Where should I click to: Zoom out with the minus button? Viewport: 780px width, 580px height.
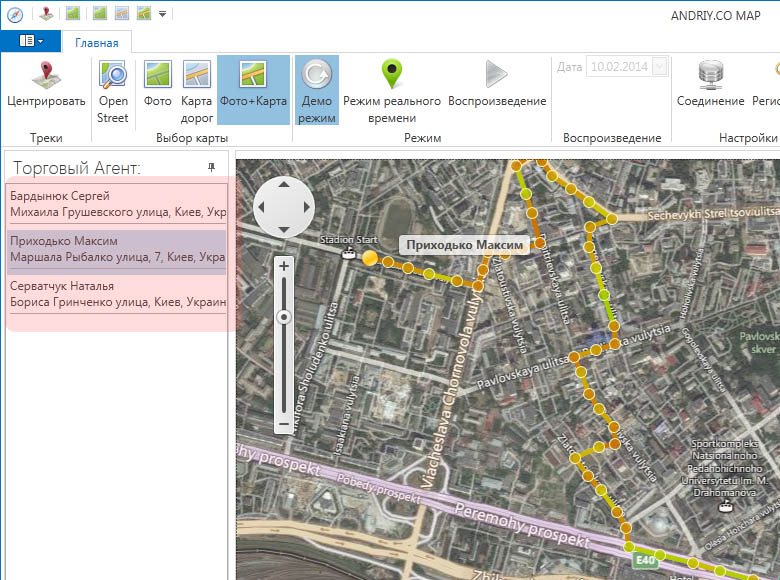pyautogui.click(x=284, y=424)
